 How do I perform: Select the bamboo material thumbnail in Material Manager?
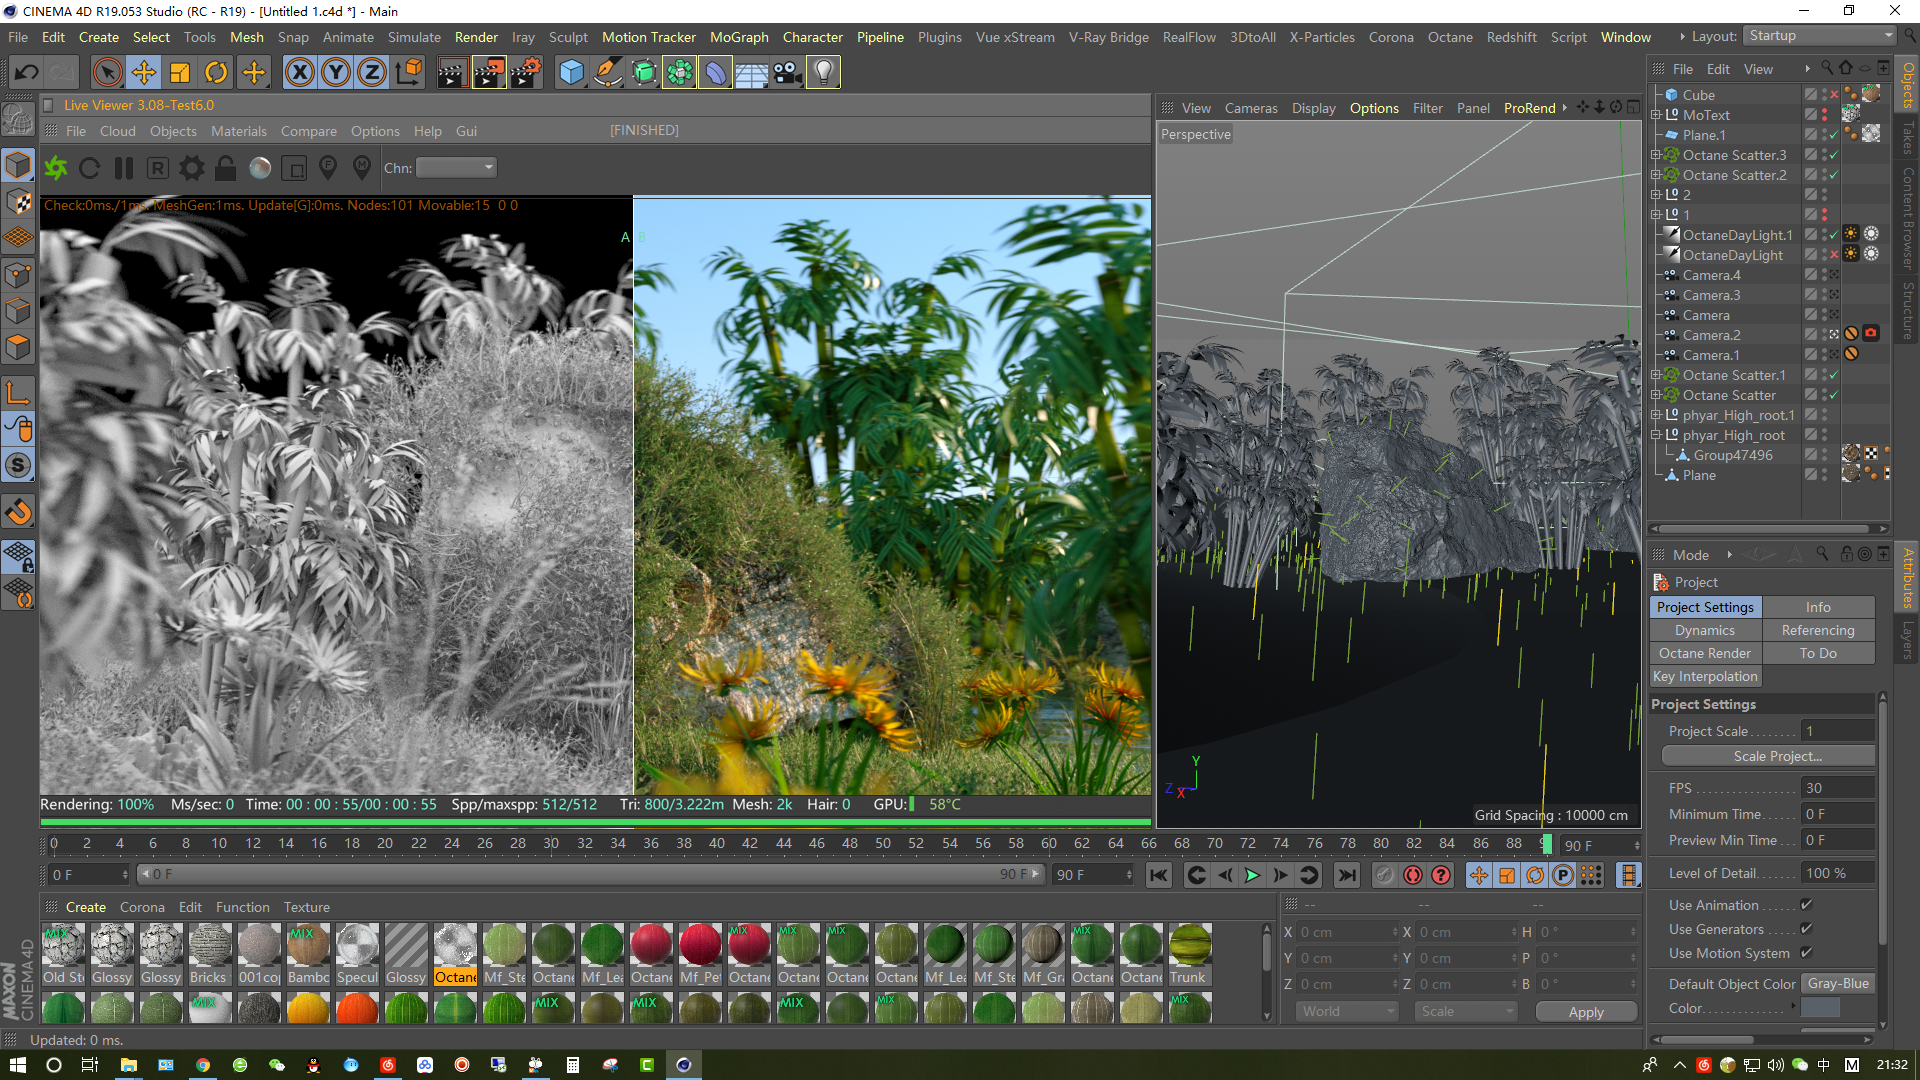coord(308,952)
